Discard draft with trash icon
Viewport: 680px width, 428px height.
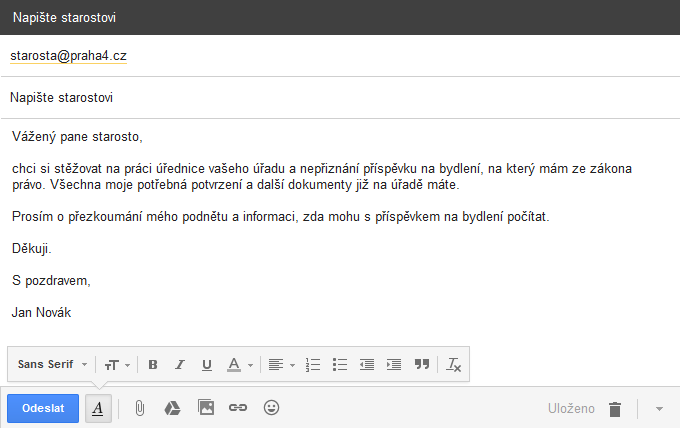[615, 409]
